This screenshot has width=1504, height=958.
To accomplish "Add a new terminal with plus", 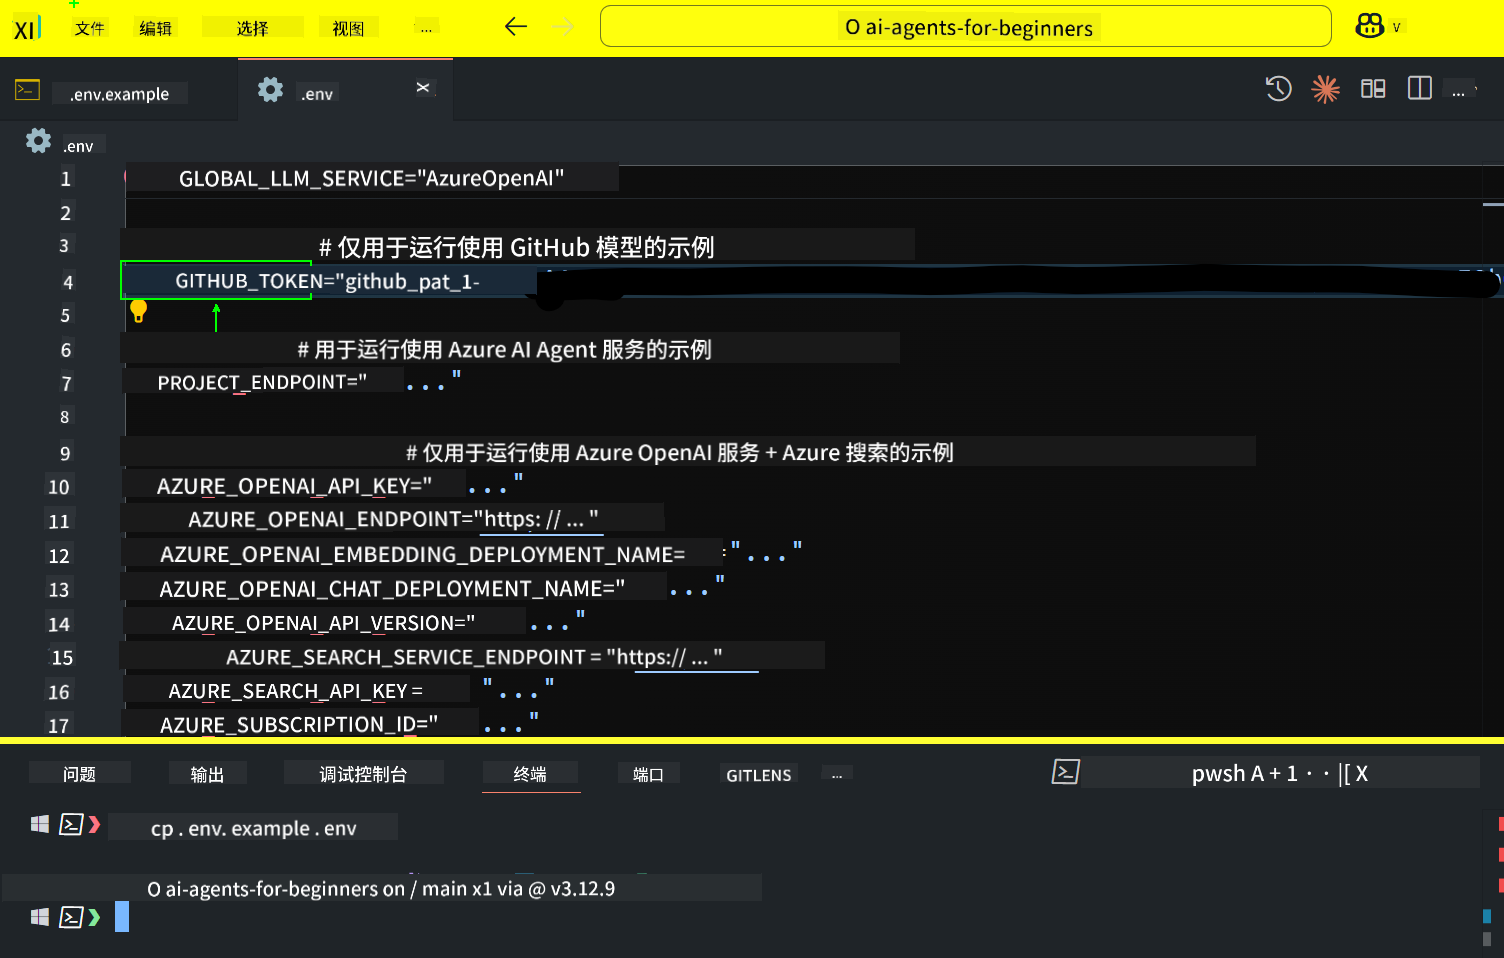I will [1274, 773].
